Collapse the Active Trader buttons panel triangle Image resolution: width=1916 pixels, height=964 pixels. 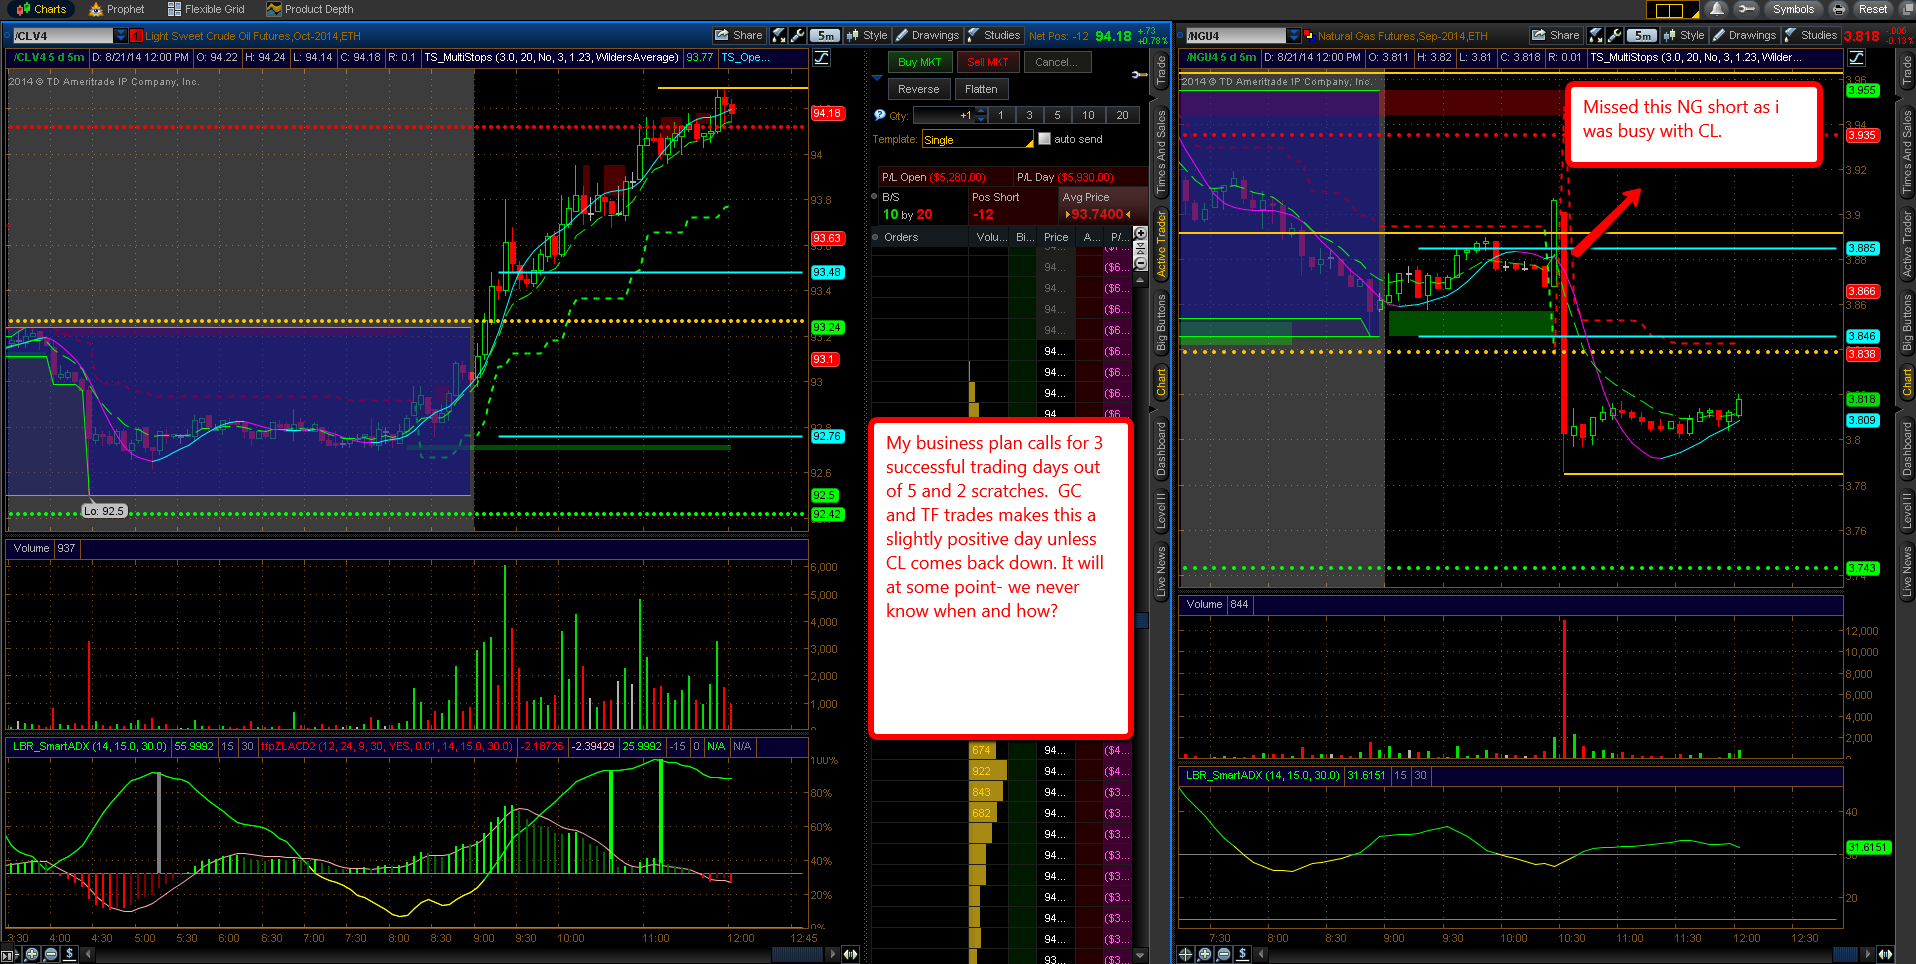(x=877, y=77)
